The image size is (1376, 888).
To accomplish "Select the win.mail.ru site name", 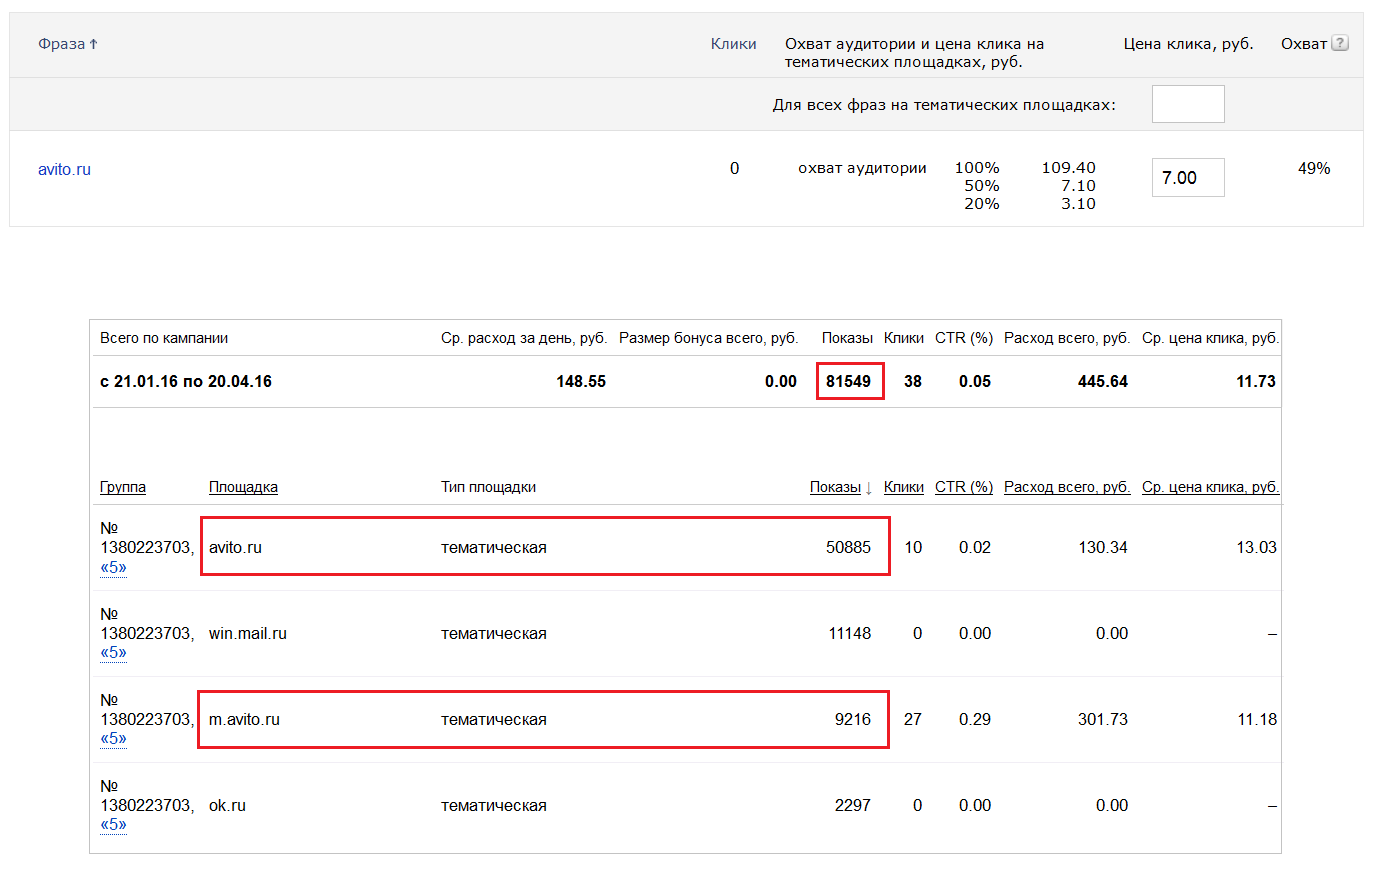I will (247, 634).
